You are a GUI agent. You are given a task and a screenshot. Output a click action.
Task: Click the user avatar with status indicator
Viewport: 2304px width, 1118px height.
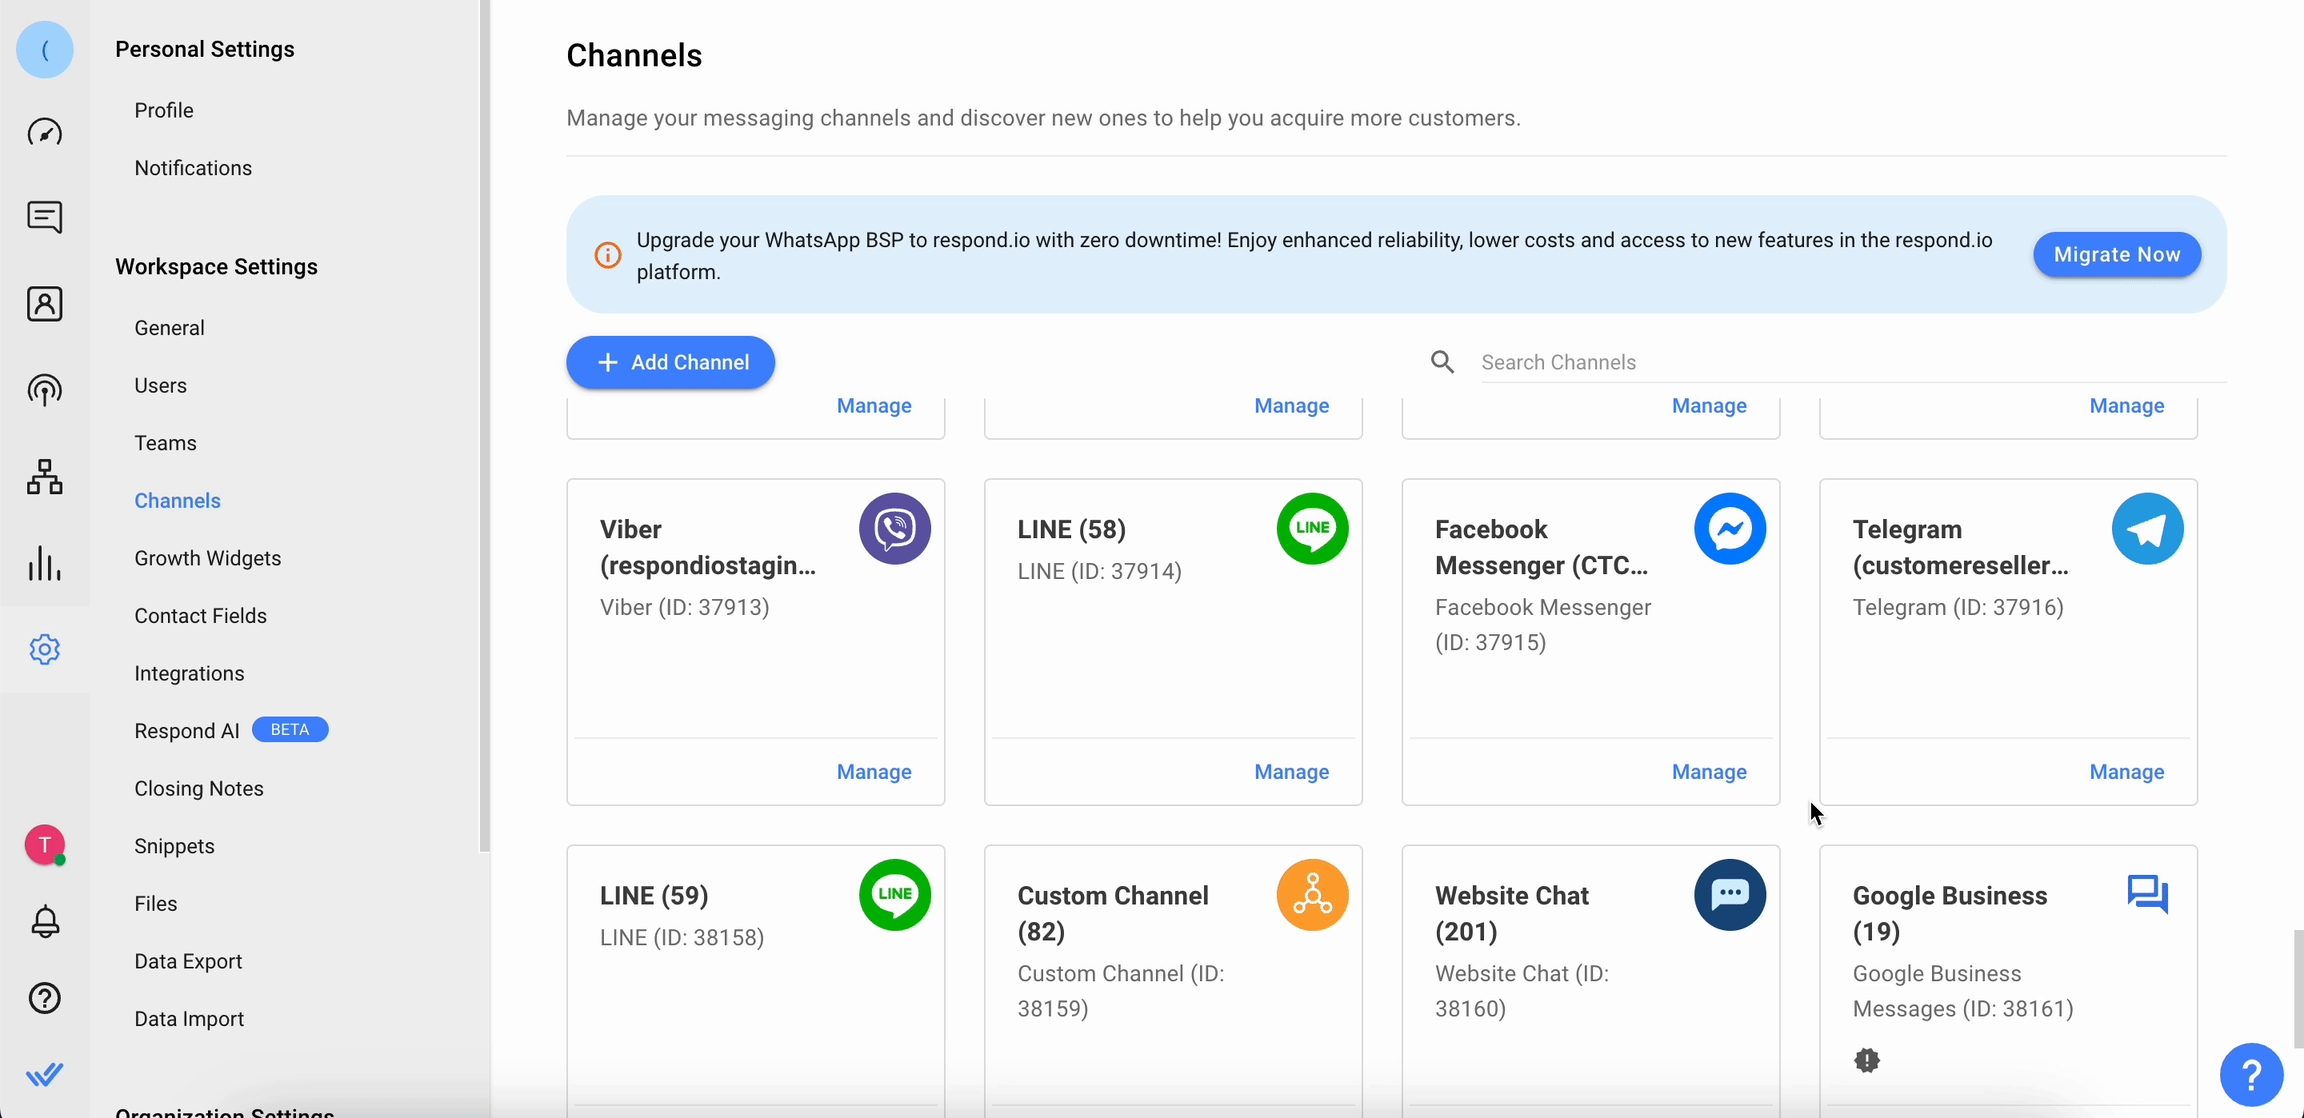pos(44,846)
